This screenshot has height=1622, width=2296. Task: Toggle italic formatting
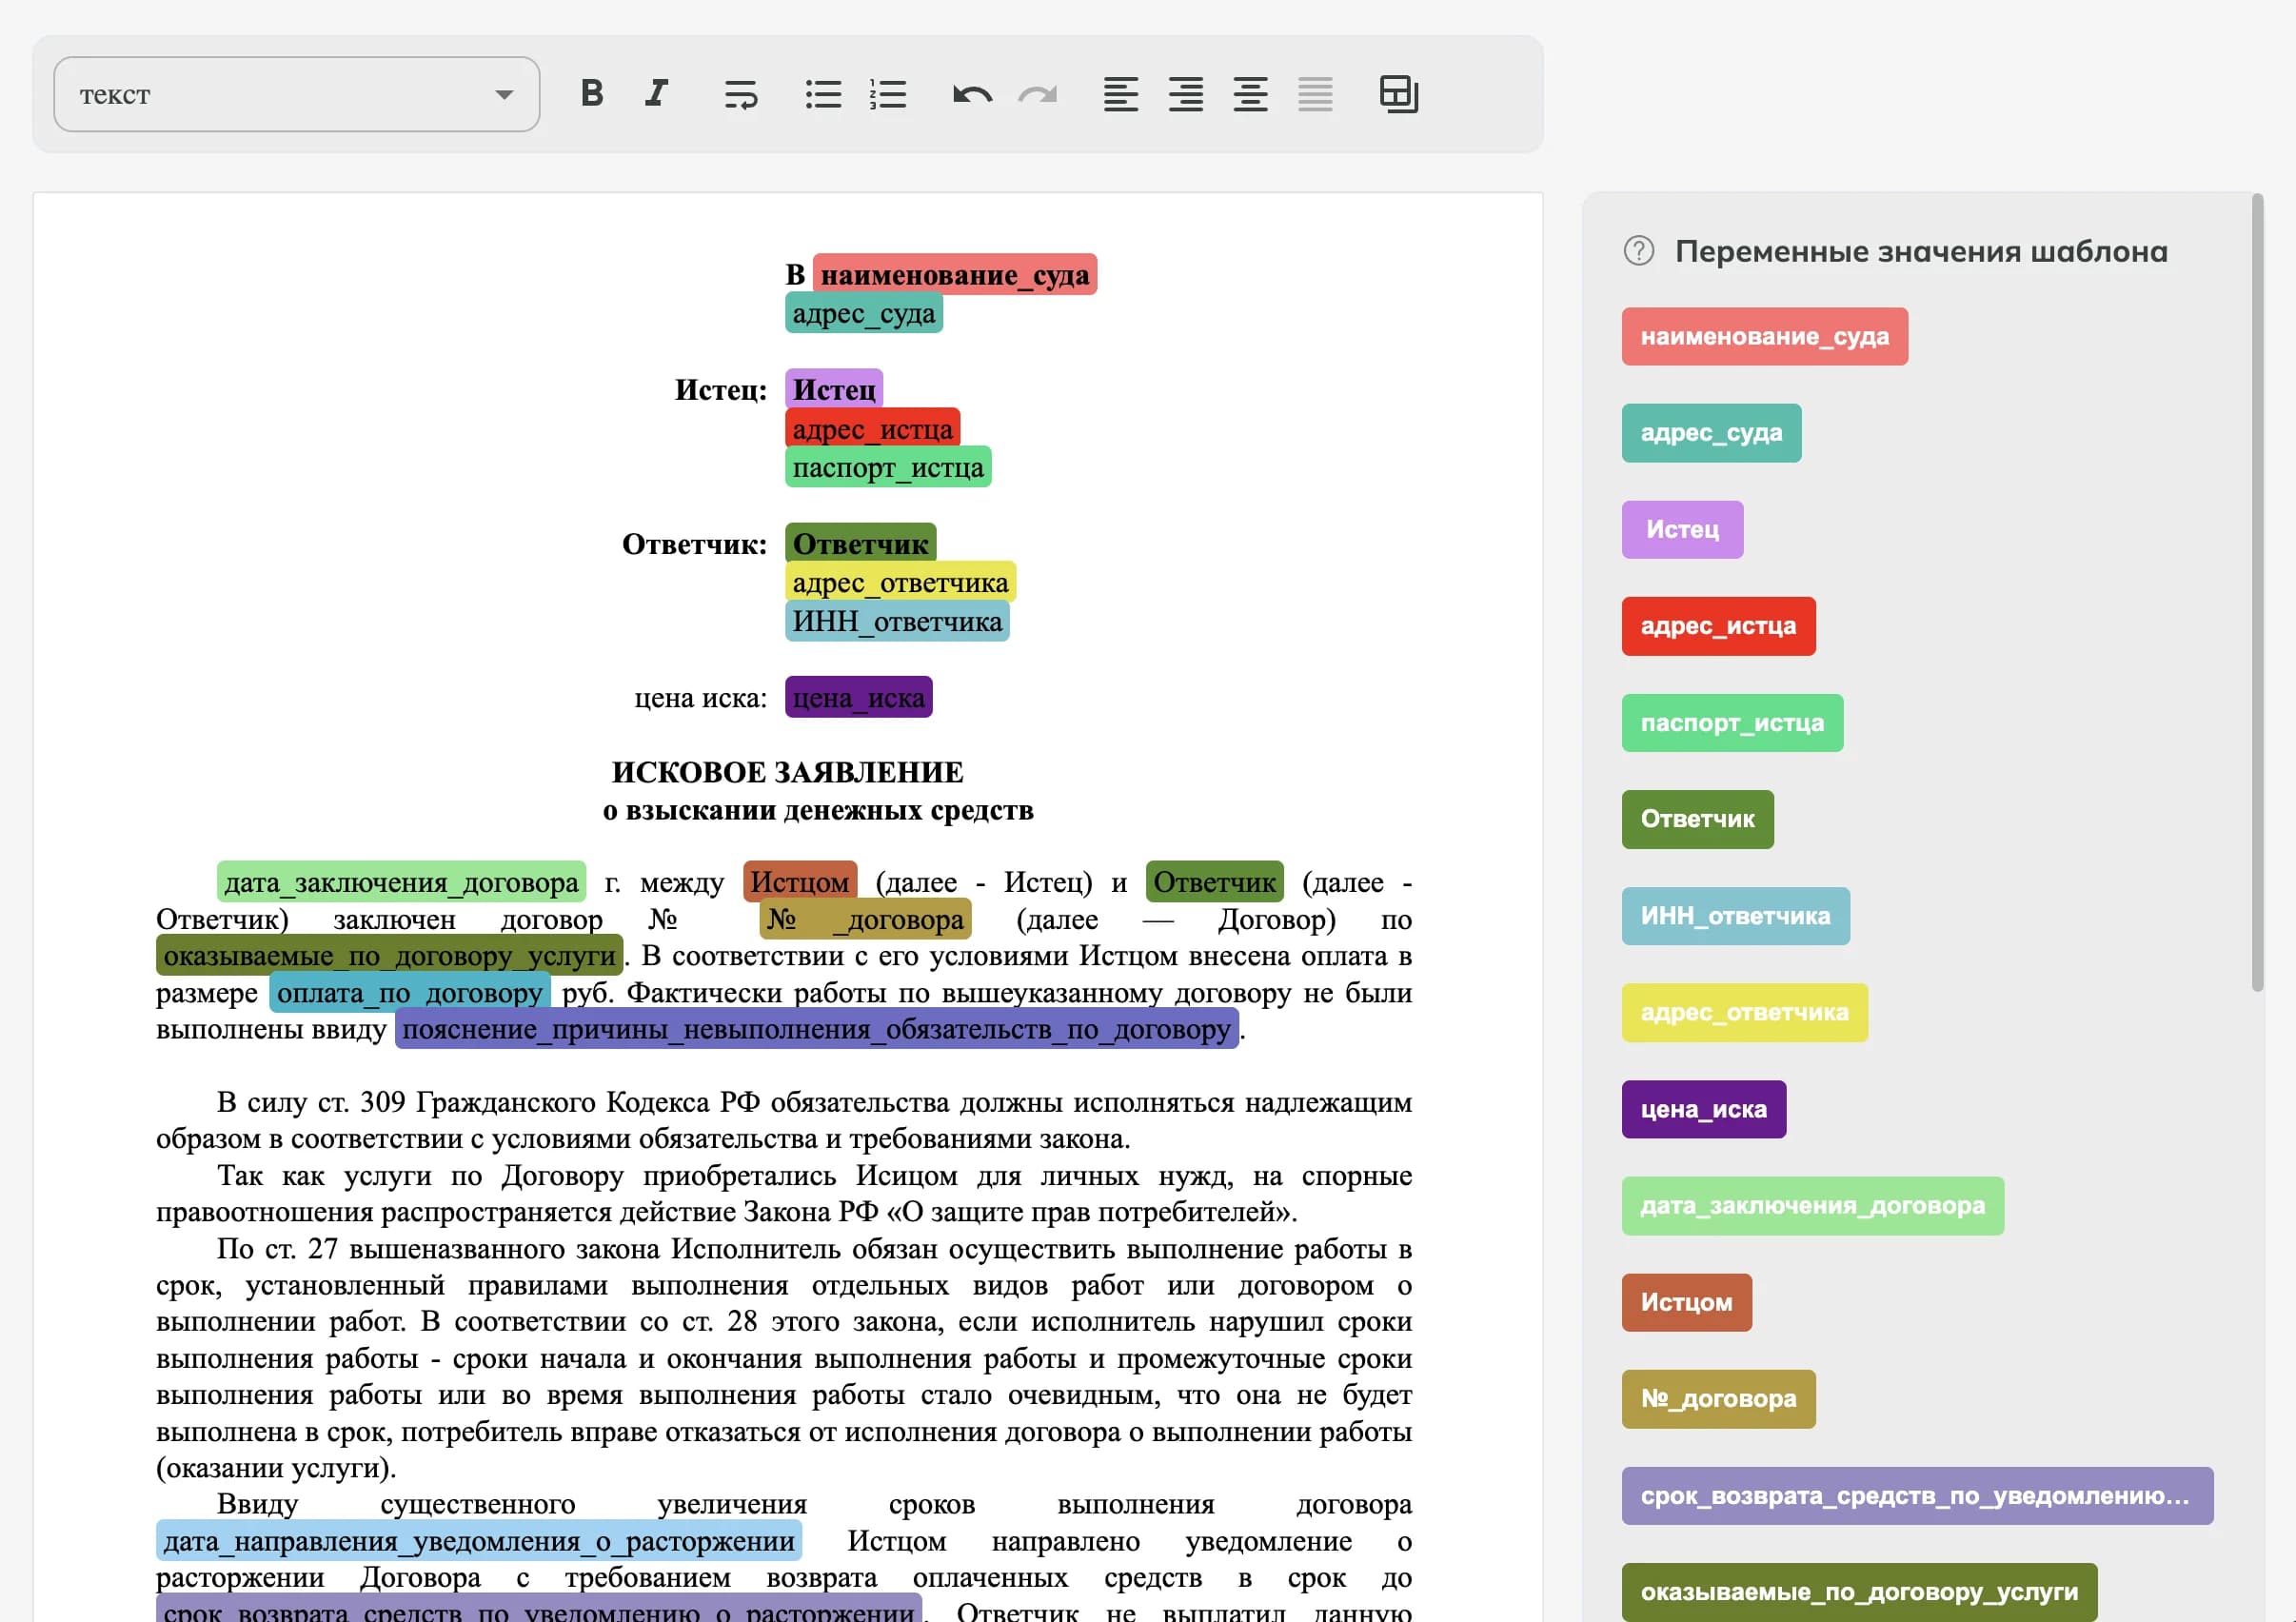(657, 94)
